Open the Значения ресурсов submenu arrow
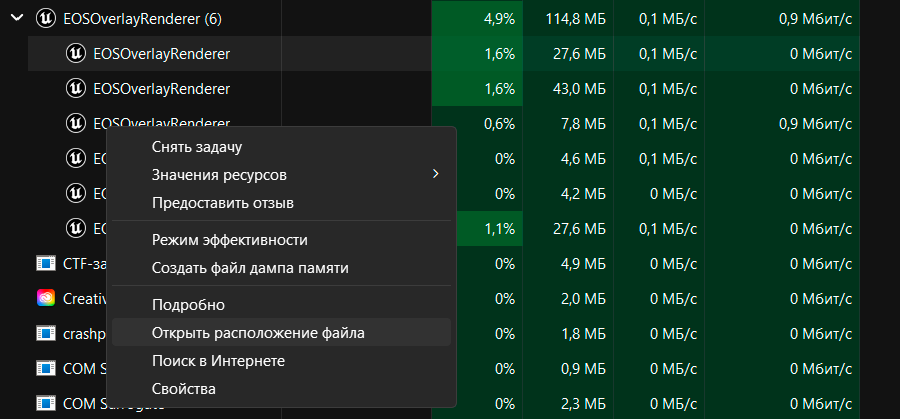Screen dimensions: 900x419 [435, 175]
